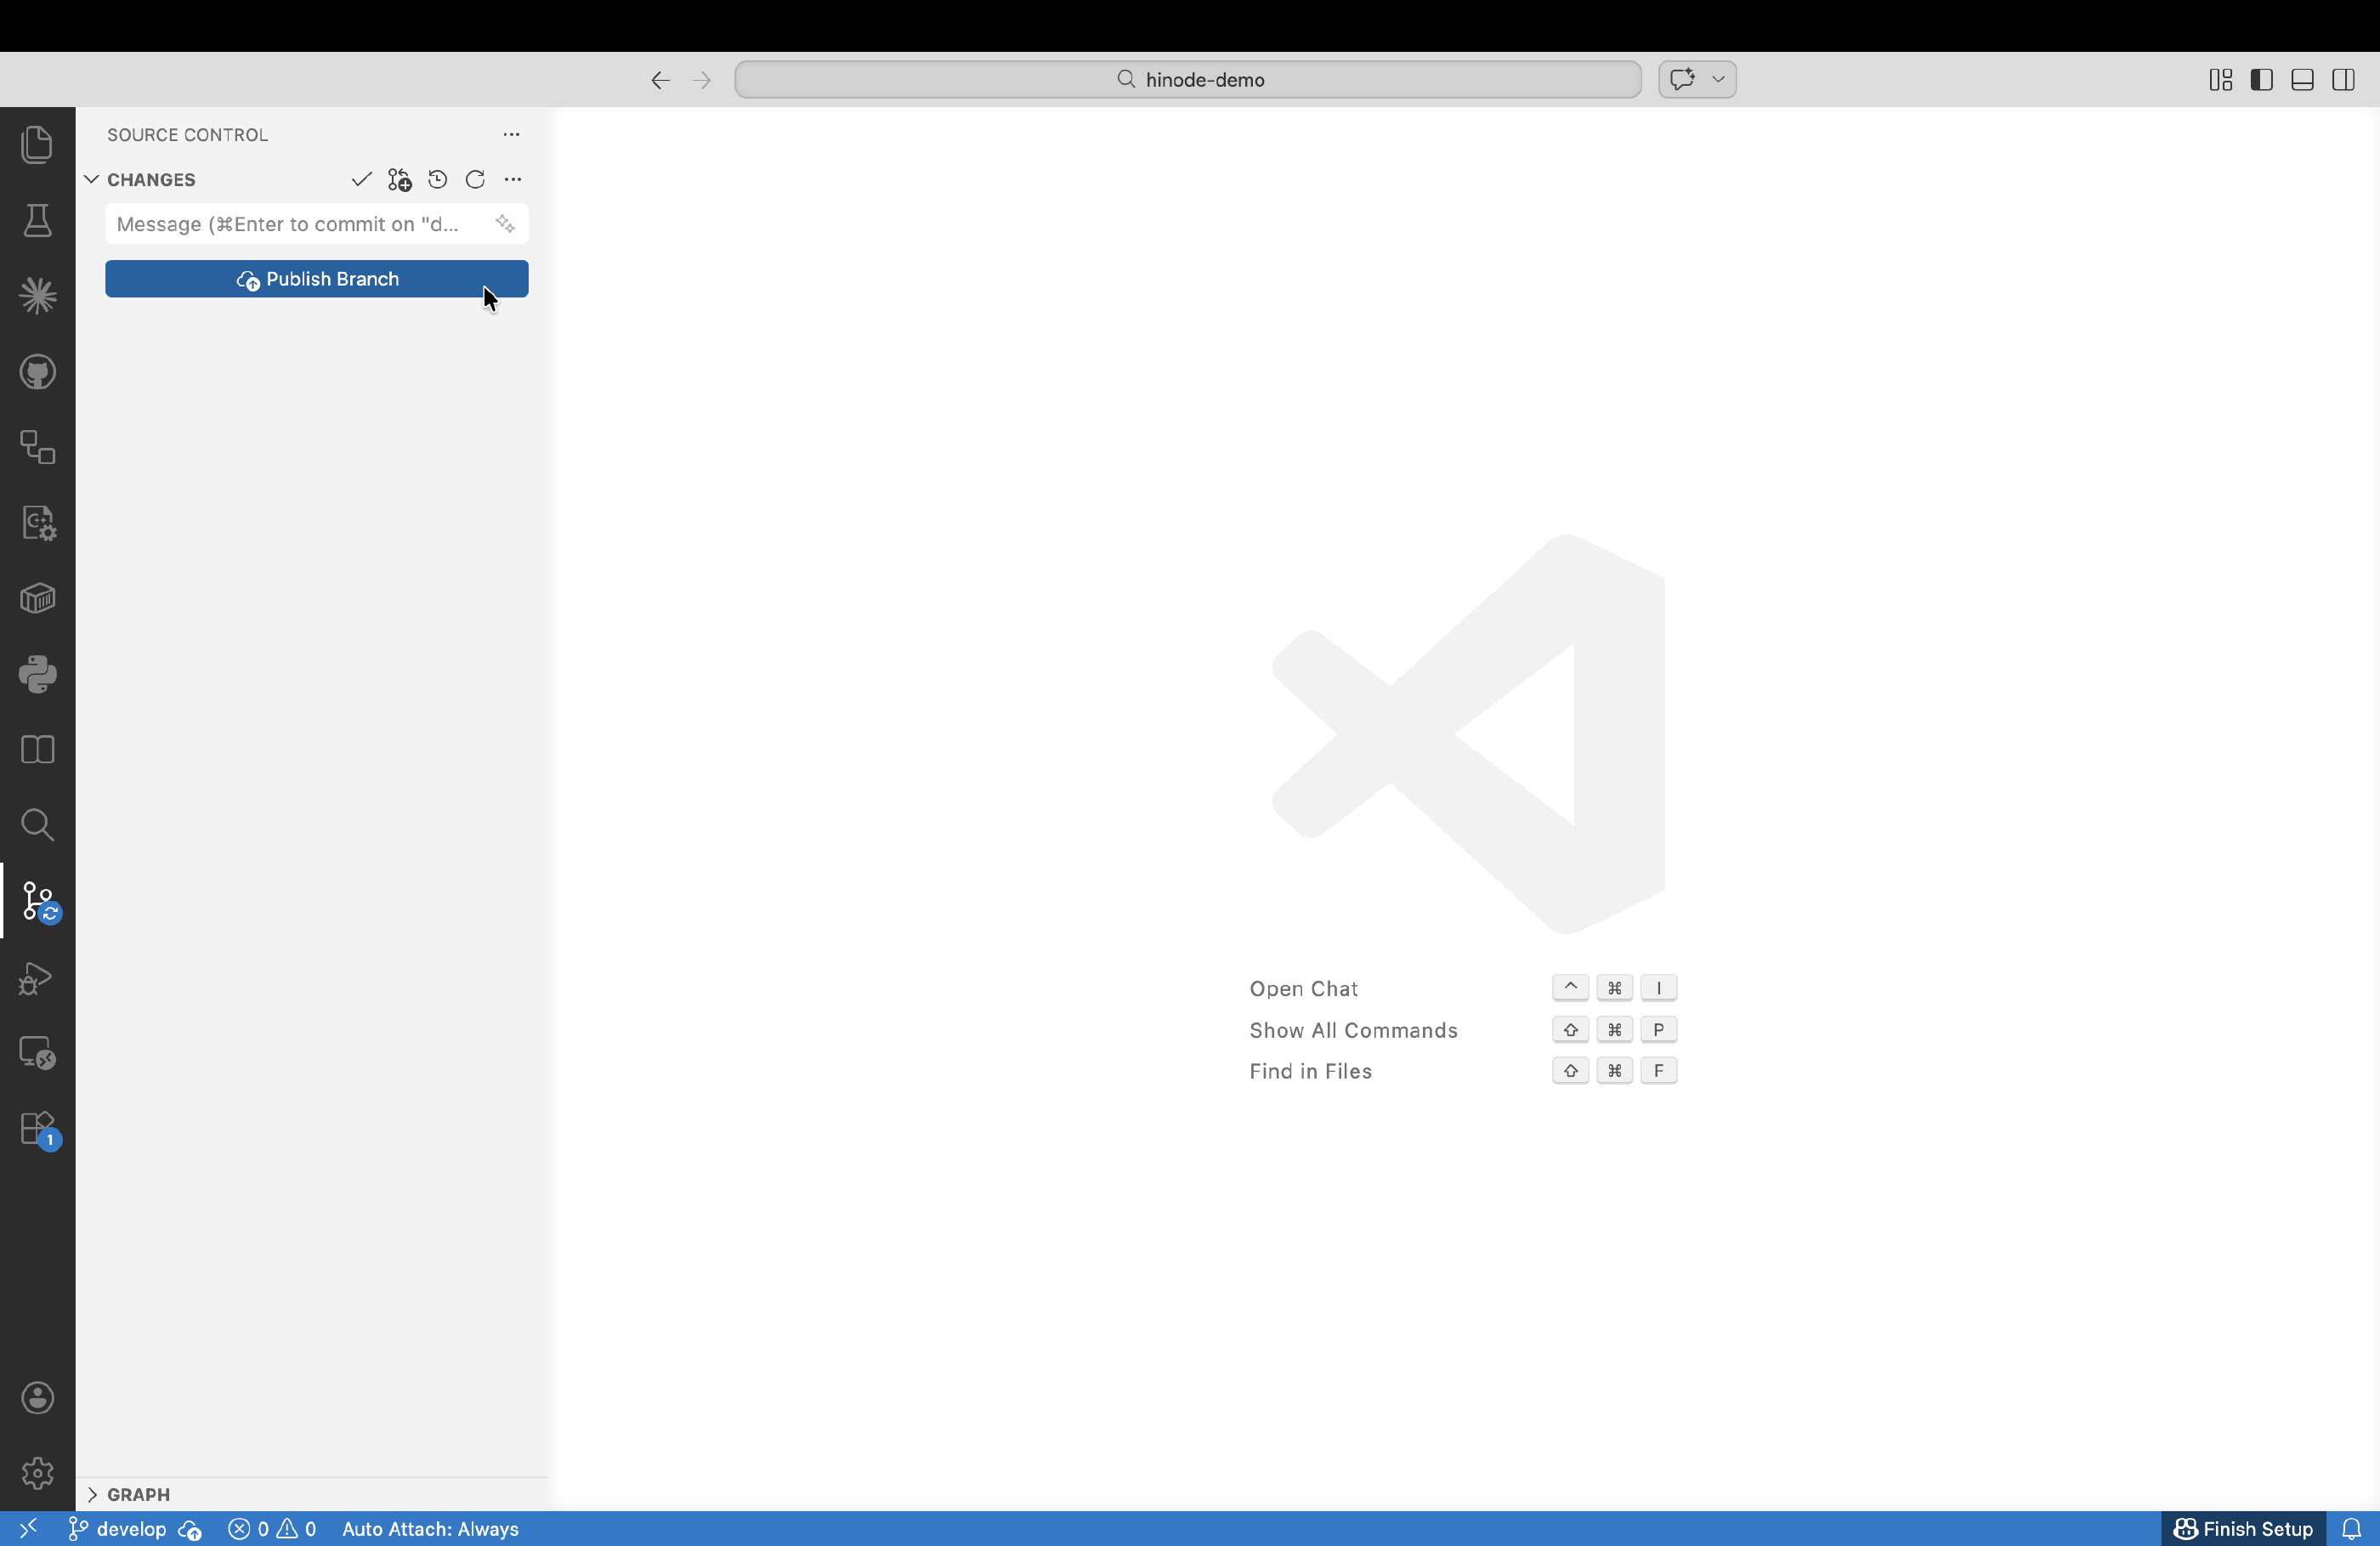
Task: Open the Extensions view with badge
Action: pyautogui.click(x=37, y=1129)
